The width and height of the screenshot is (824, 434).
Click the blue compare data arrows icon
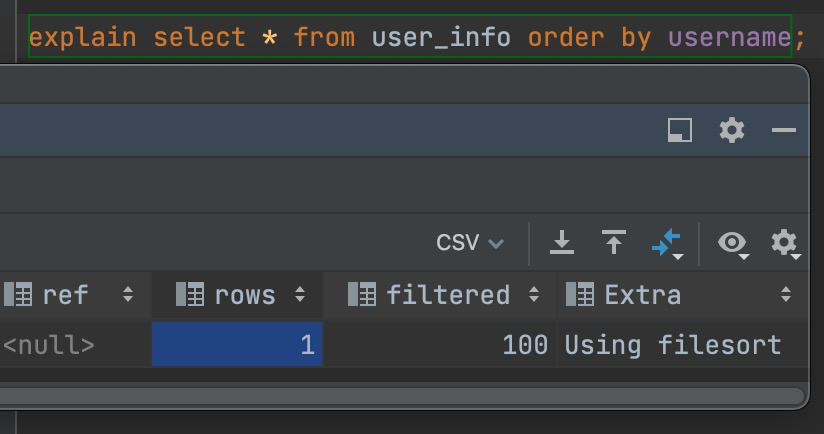click(665, 243)
